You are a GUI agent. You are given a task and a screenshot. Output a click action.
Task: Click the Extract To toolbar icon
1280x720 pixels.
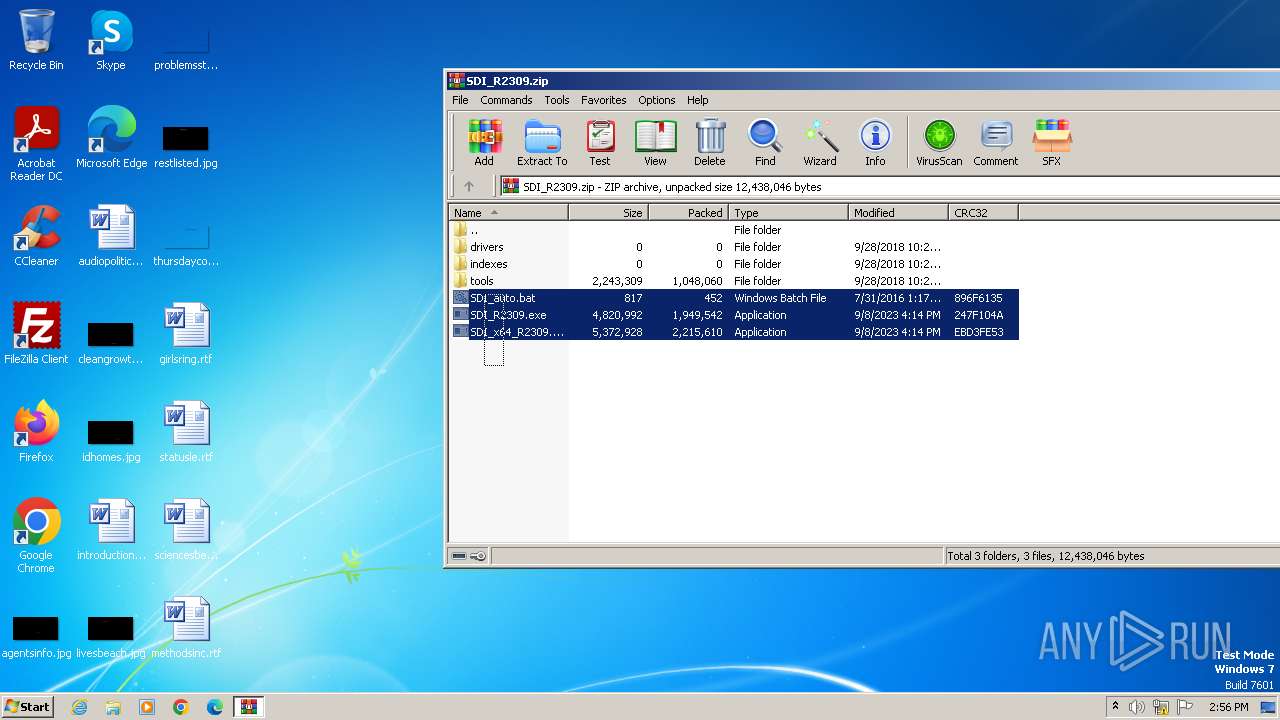(542, 142)
